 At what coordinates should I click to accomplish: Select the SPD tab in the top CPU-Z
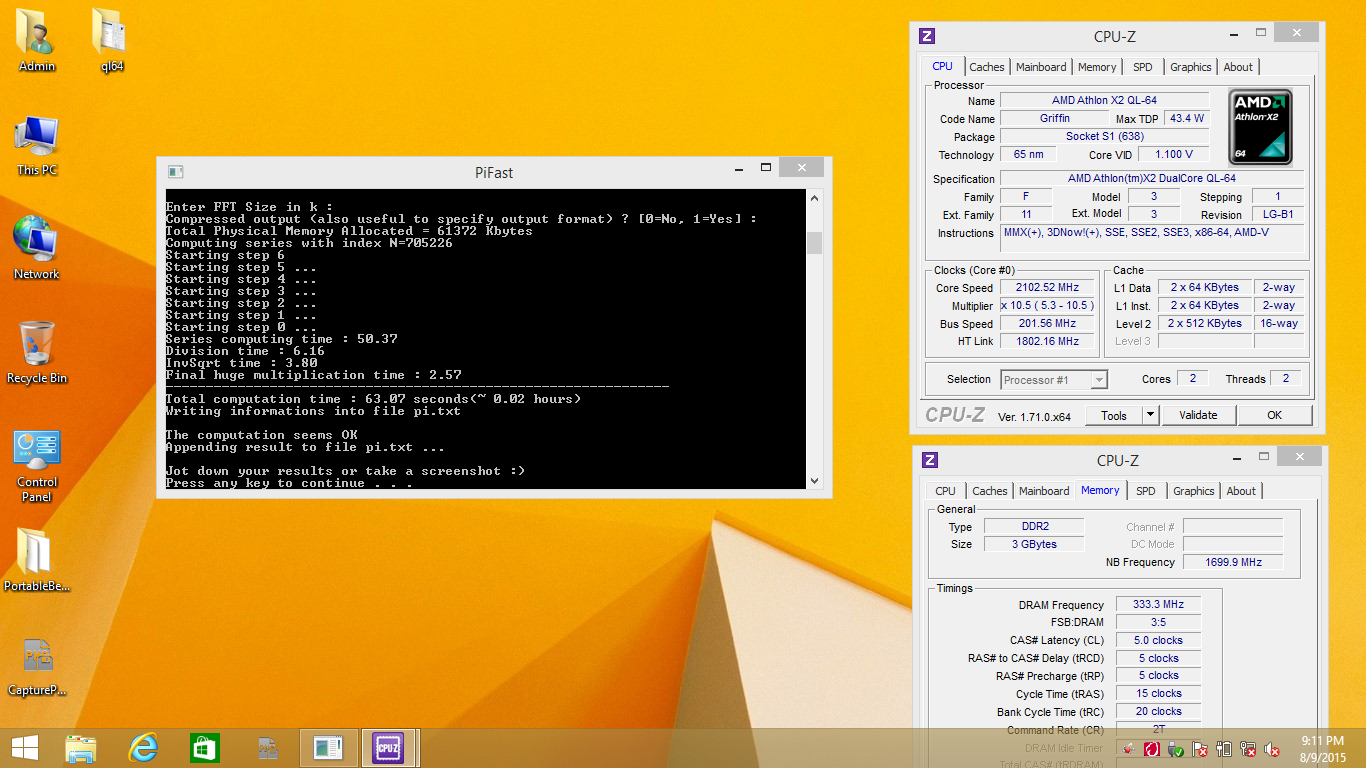click(x=1143, y=67)
